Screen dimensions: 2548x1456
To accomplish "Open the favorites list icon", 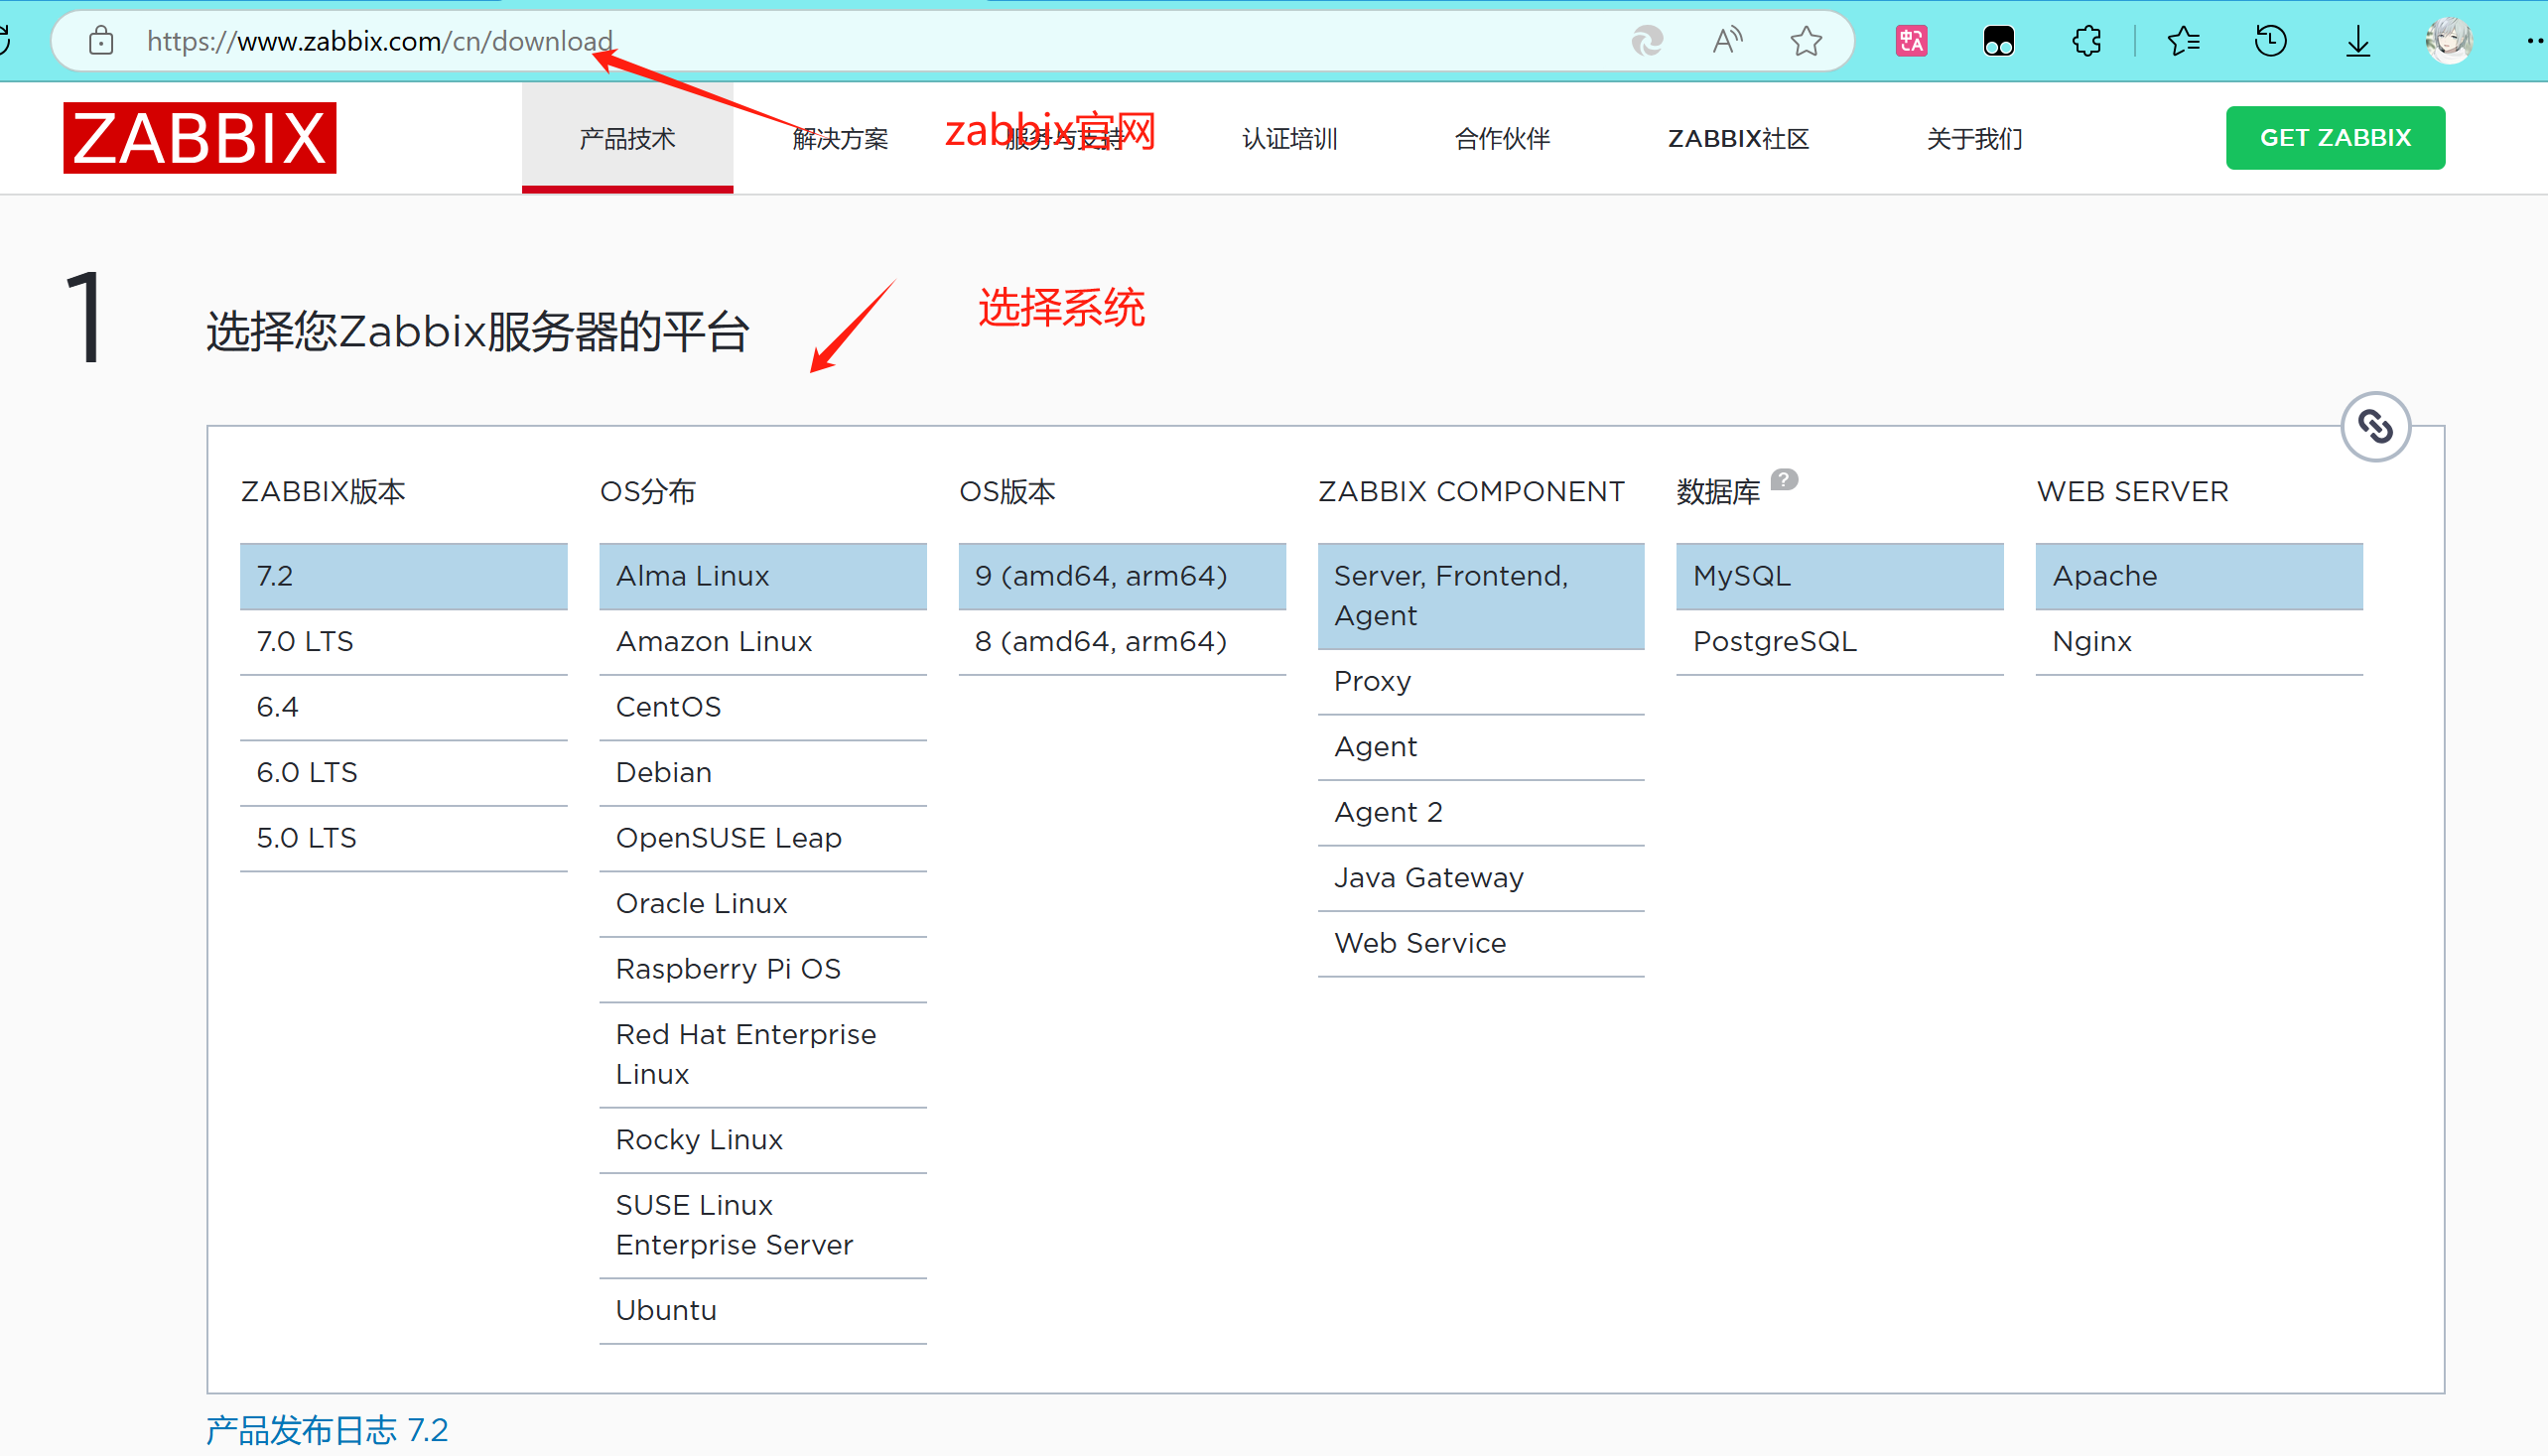I will 2183,41.
